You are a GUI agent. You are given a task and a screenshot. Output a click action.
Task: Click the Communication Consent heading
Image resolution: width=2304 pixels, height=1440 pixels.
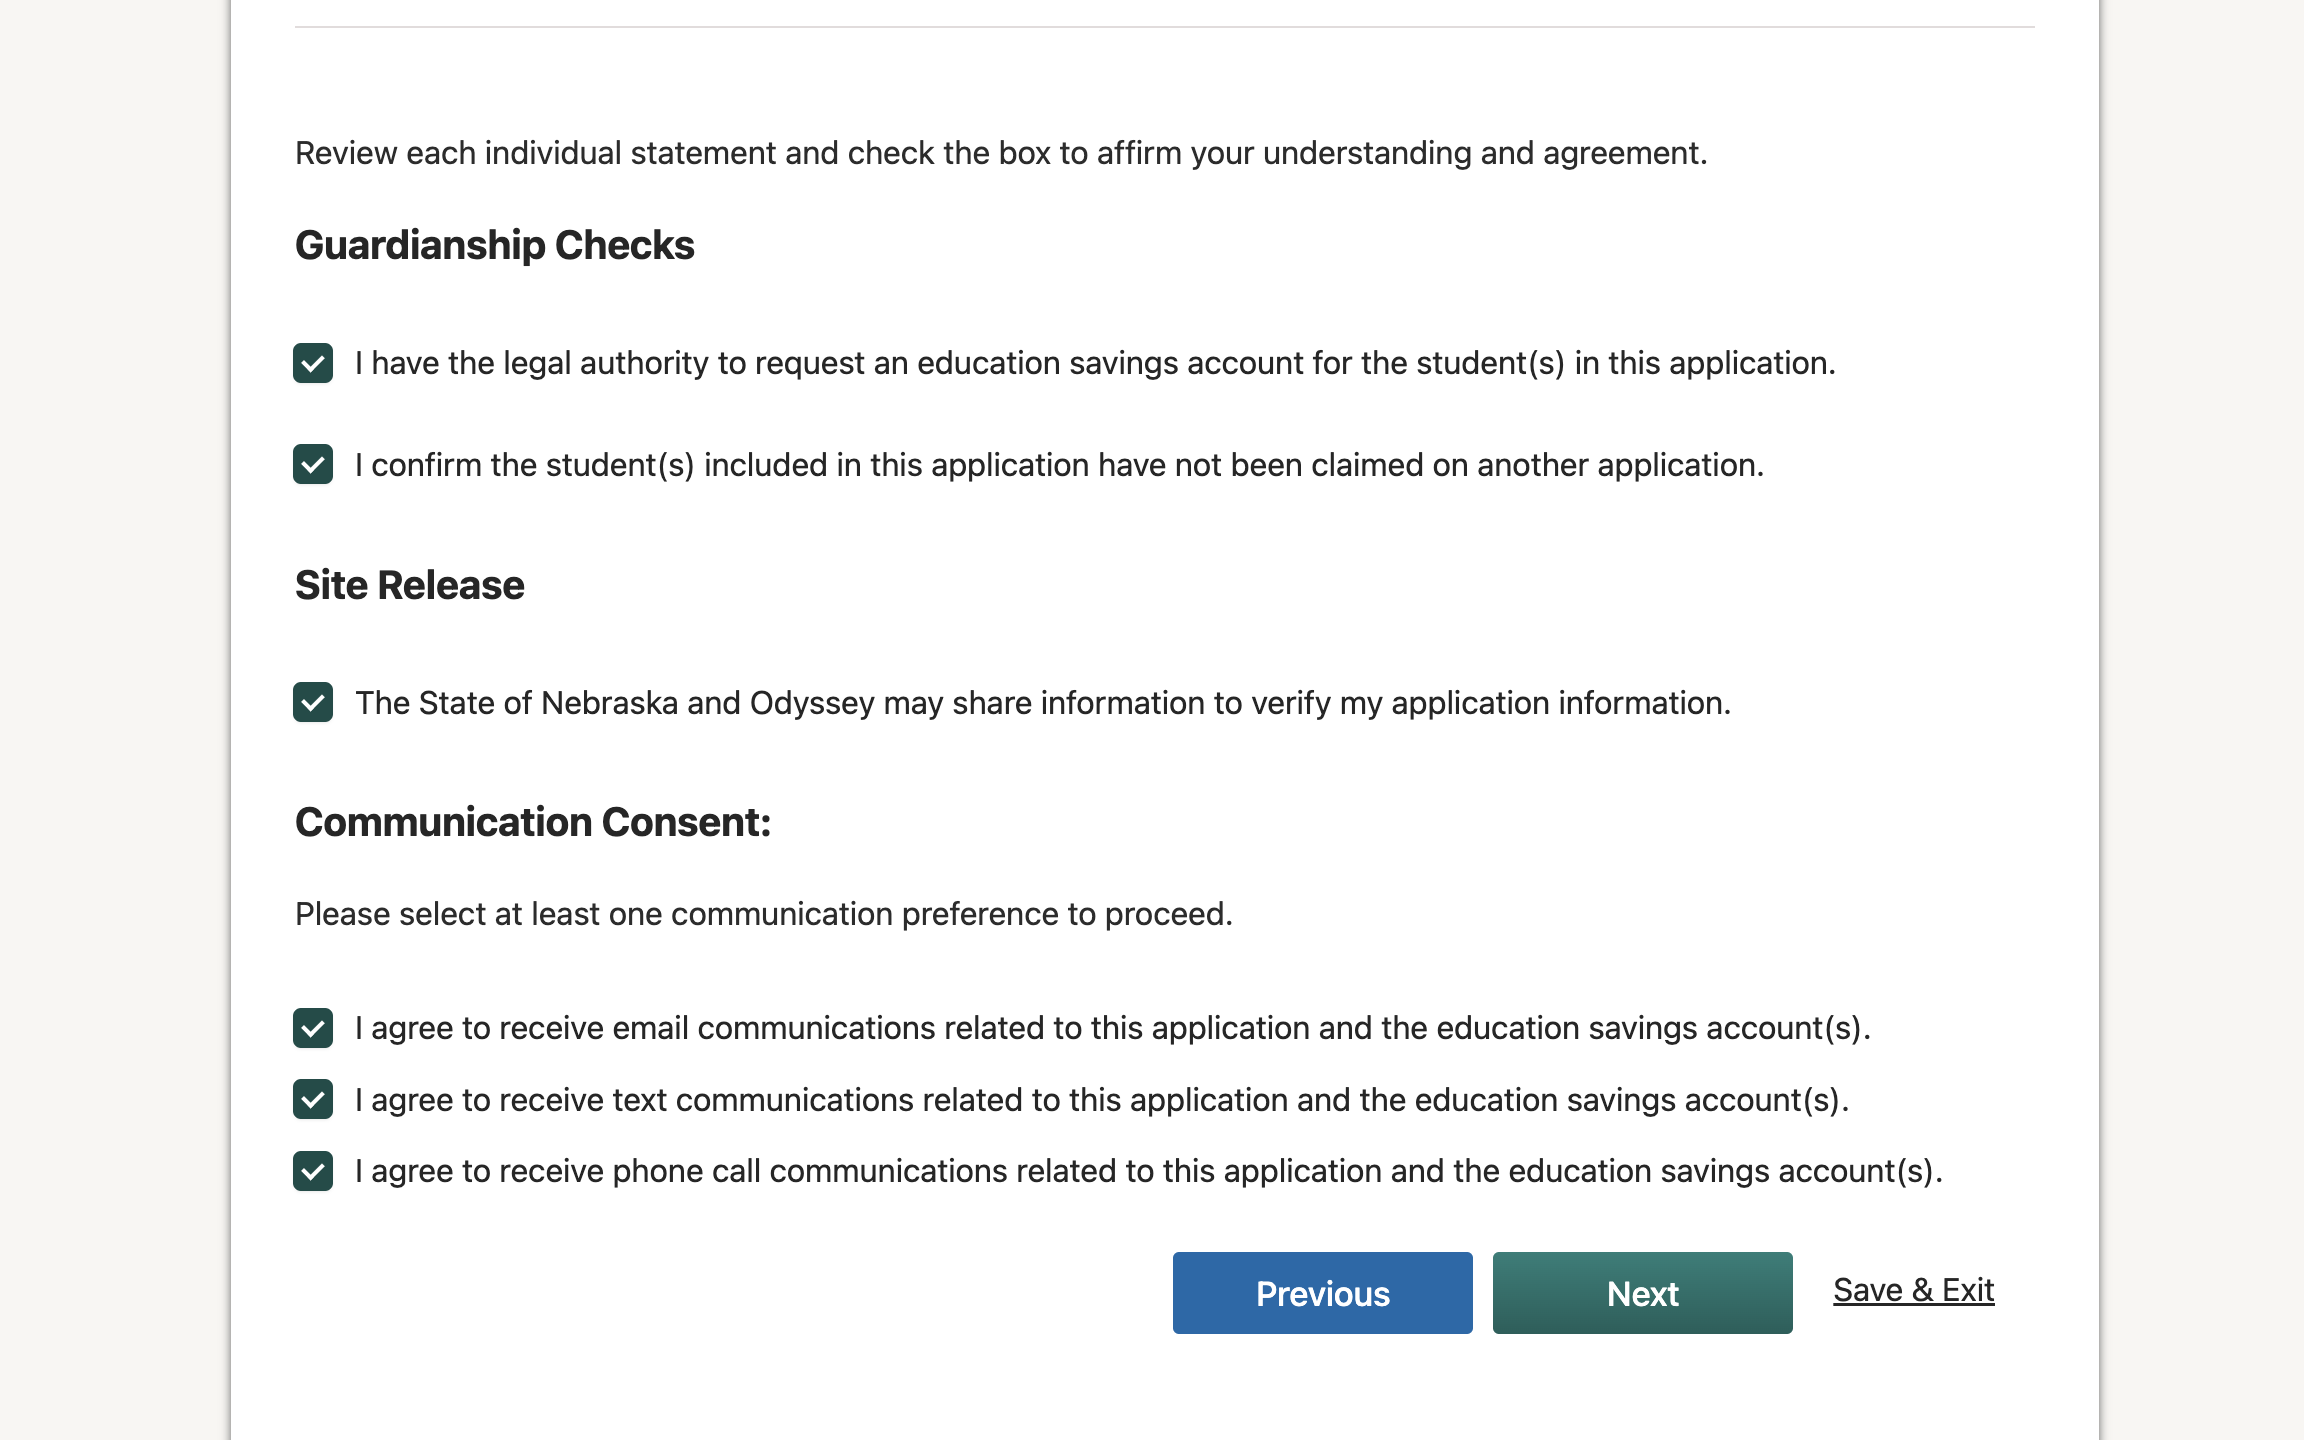[x=533, y=822]
